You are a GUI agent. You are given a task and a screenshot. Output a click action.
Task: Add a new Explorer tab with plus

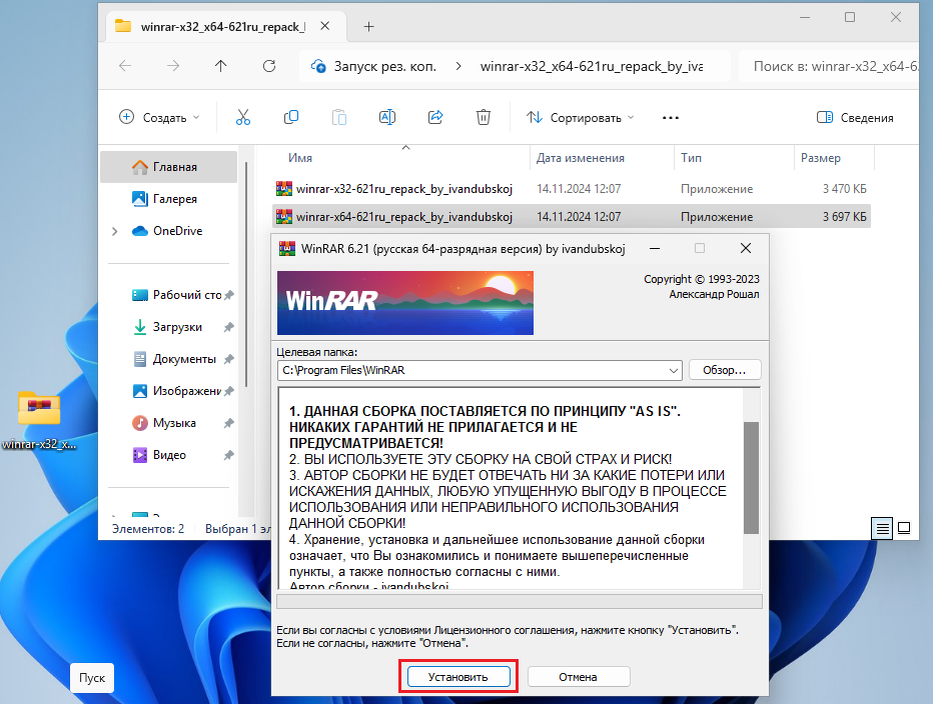tap(369, 26)
